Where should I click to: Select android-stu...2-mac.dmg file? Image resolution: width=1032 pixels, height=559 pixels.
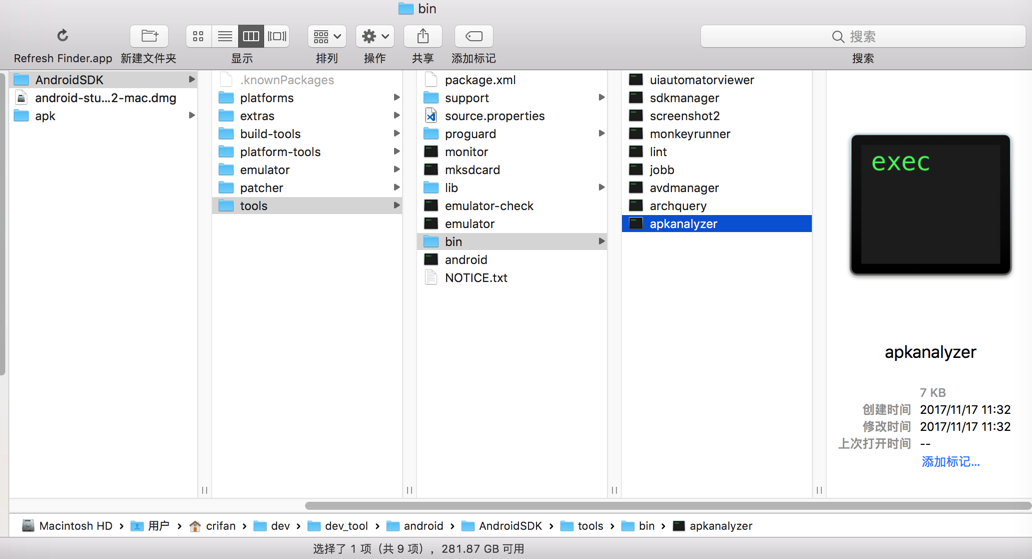pyautogui.click(x=105, y=97)
